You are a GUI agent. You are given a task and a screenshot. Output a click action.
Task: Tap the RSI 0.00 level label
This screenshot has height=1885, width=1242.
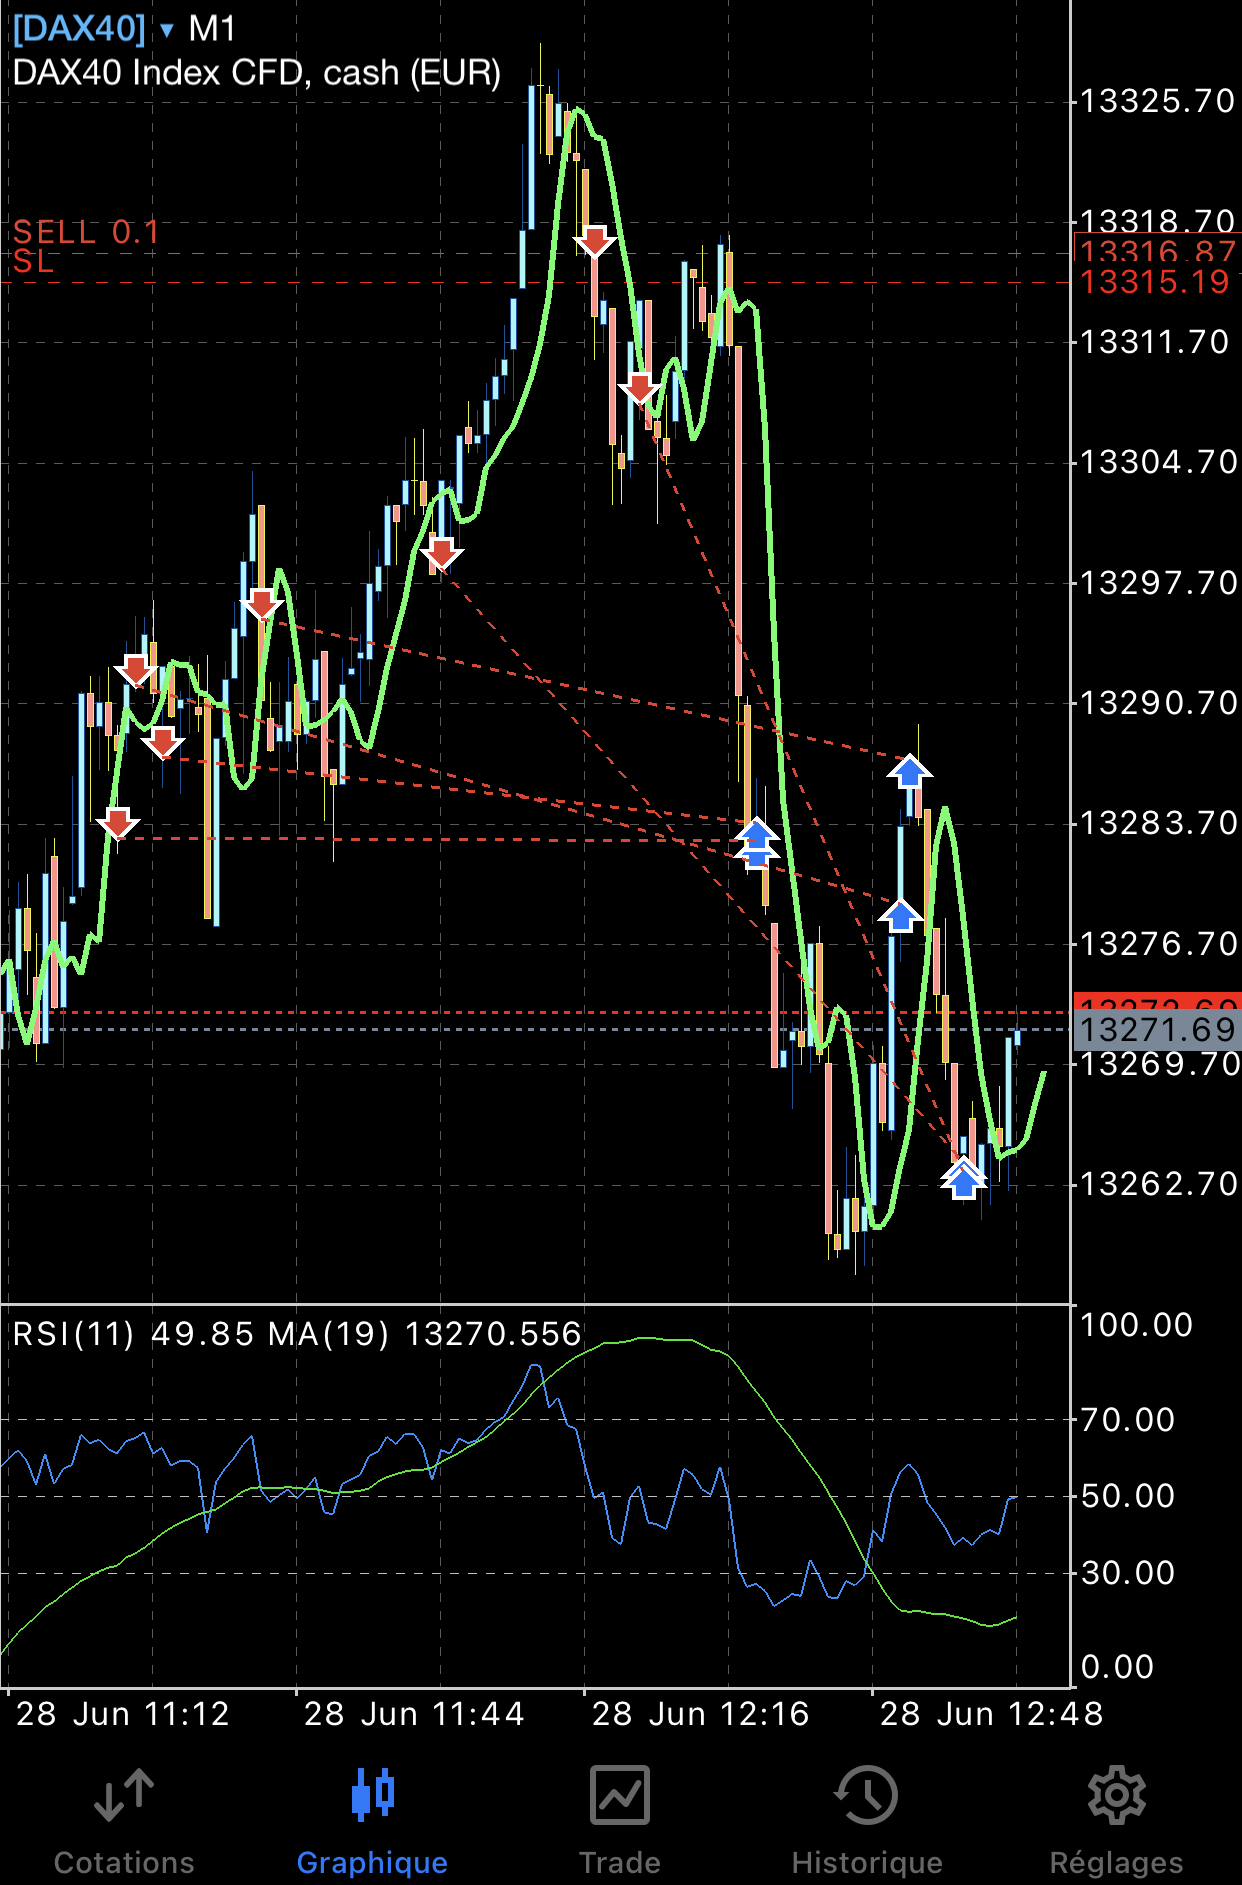1118,1667
